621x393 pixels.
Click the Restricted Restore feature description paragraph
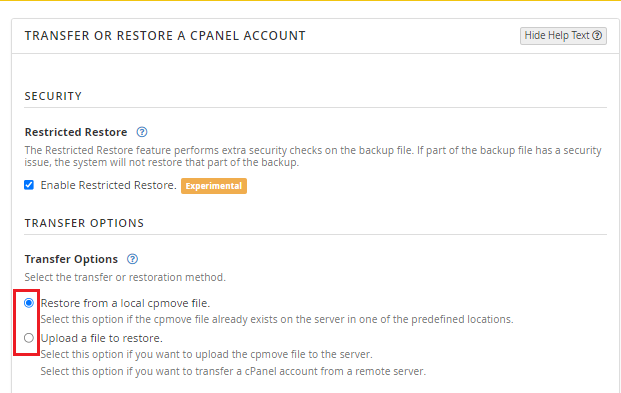coord(313,156)
